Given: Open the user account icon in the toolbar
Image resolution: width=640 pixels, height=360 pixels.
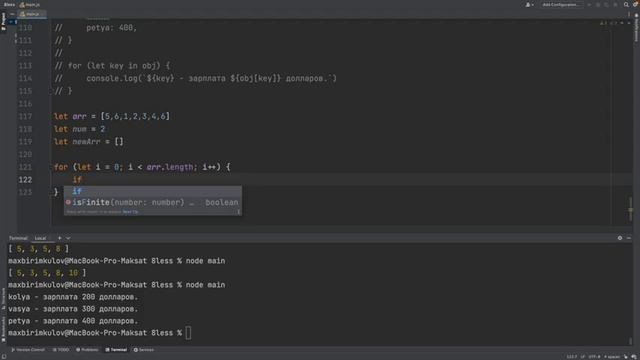Looking at the screenshot, I should point(529,4).
